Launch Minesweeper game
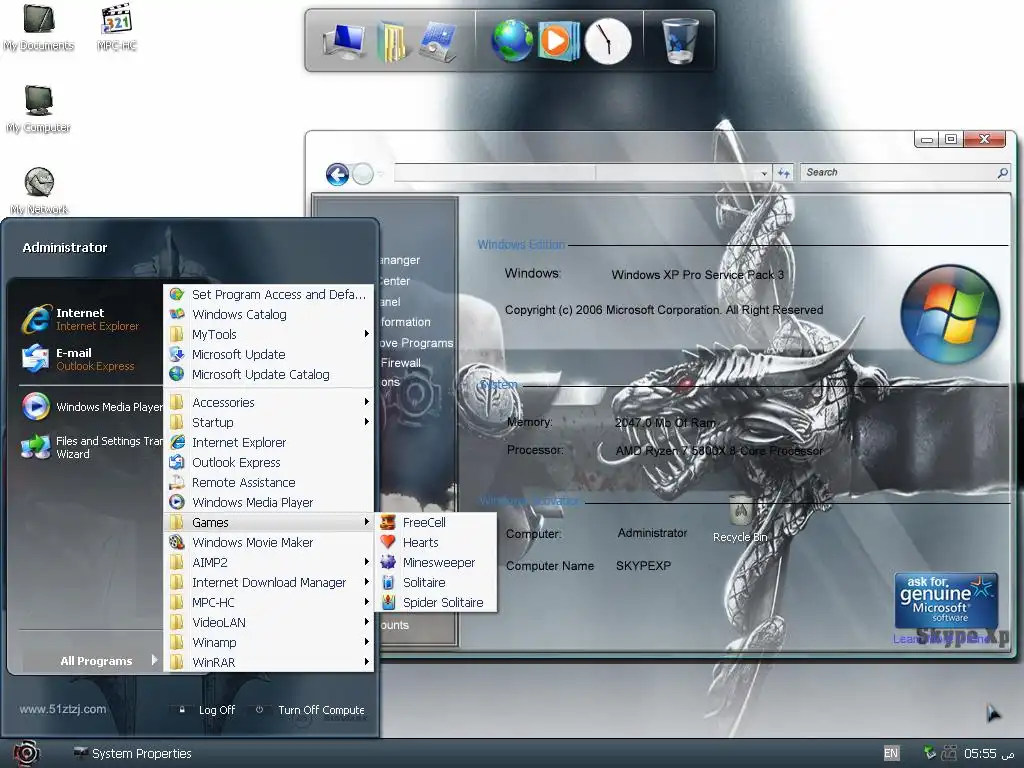1024x768 pixels. 436,562
